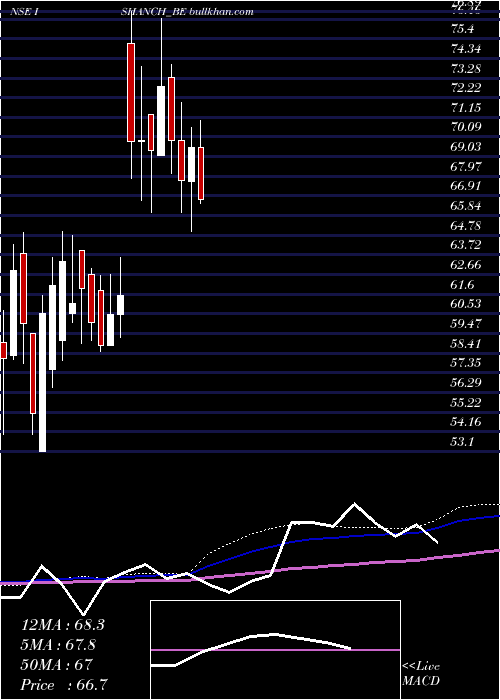Click the 62.66 price axis label
The height and width of the screenshot is (700, 500).
(466, 265)
